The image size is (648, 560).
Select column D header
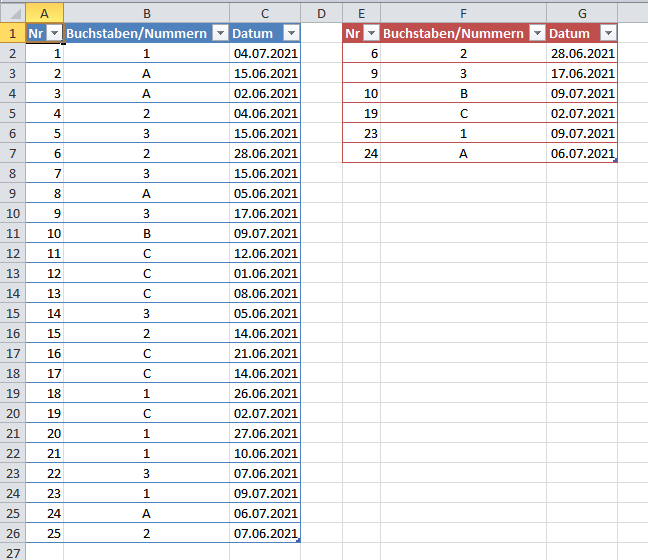[x=322, y=13]
